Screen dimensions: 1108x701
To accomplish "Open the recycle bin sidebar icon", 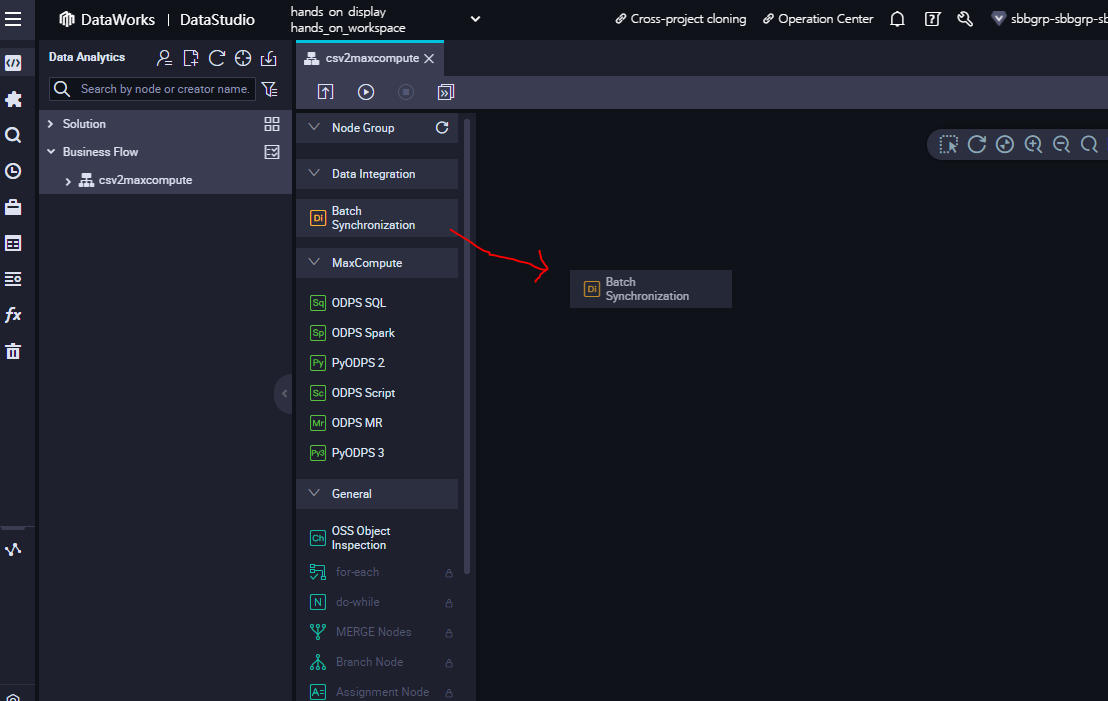I will [13, 351].
